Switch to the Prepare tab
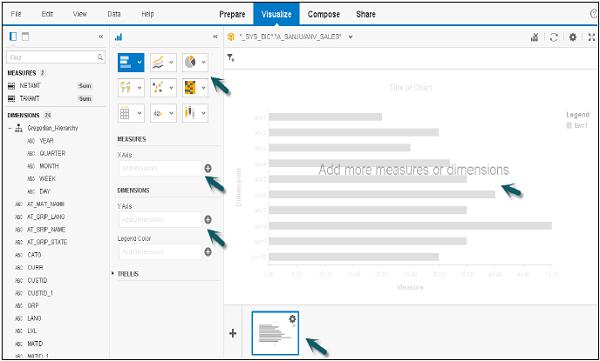 pos(232,14)
